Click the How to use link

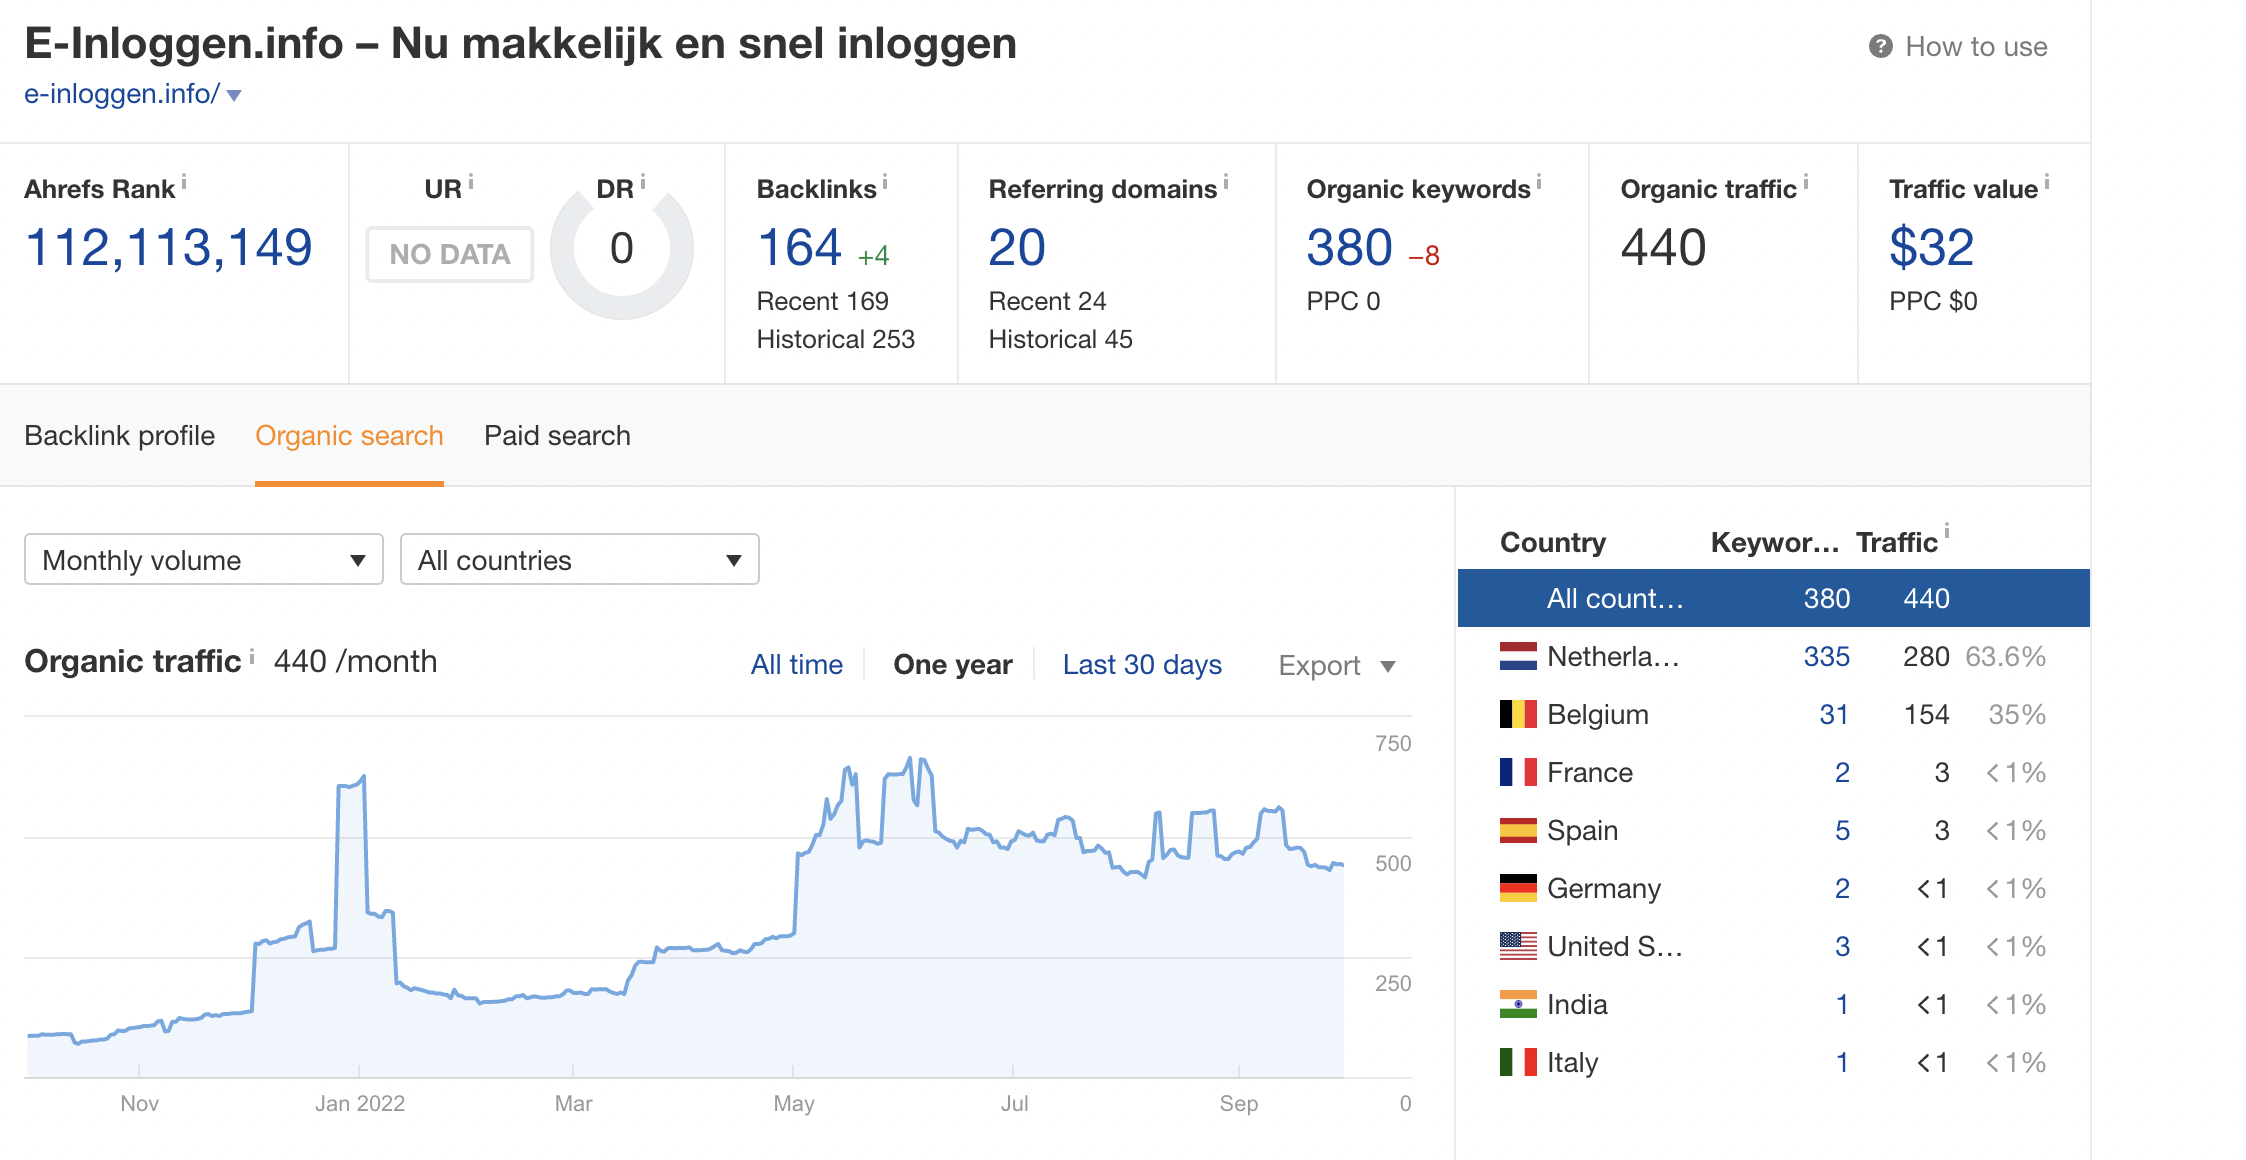[1976, 47]
